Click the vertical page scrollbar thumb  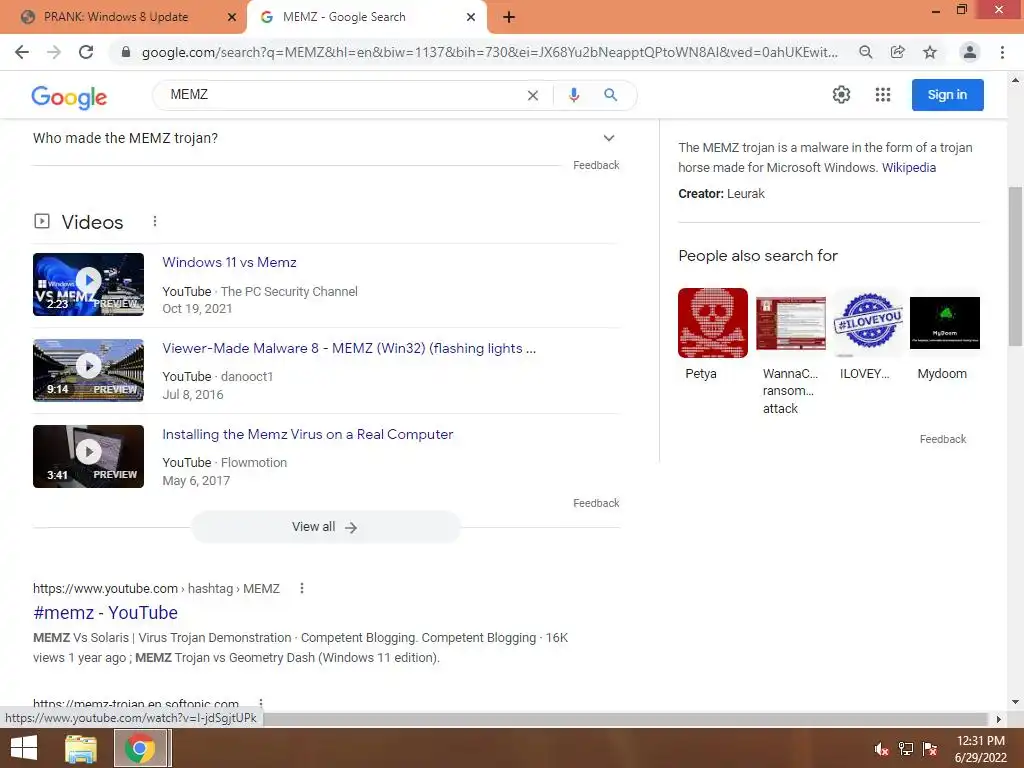[1015, 266]
